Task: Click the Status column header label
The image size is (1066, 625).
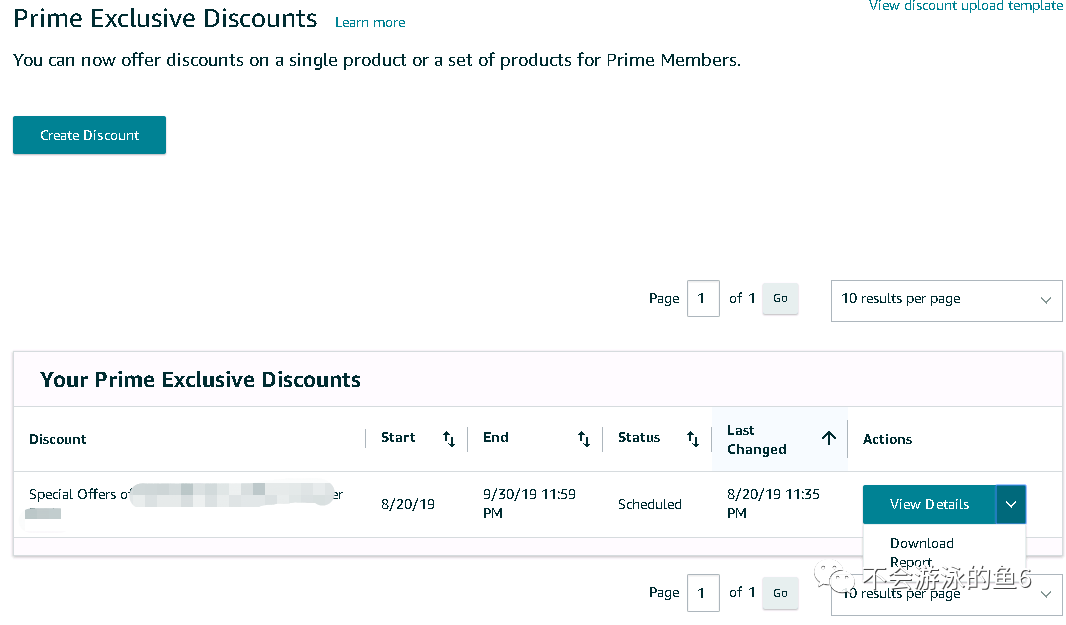Action: (x=639, y=438)
